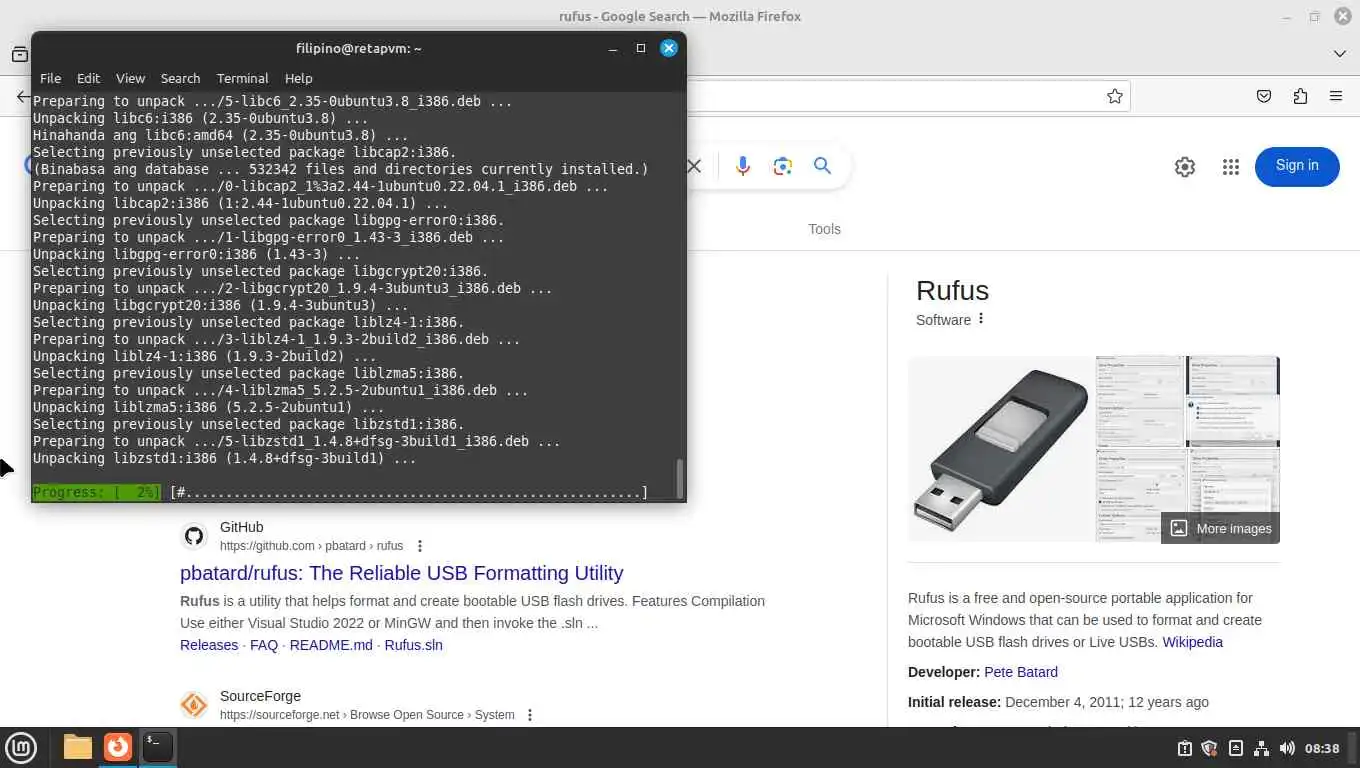Open options dots beside the SourceForge result URL
The width and height of the screenshot is (1360, 768).
(x=530, y=715)
